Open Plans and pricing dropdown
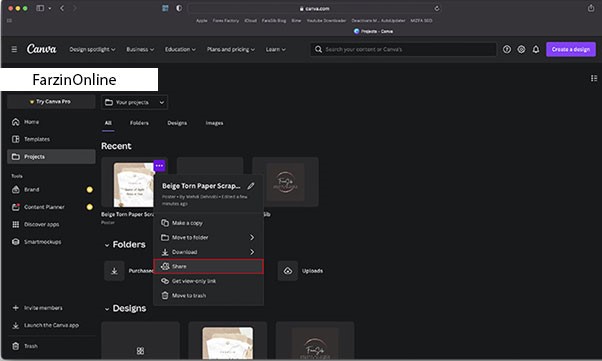This screenshot has height=361, width=602. pos(231,49)
